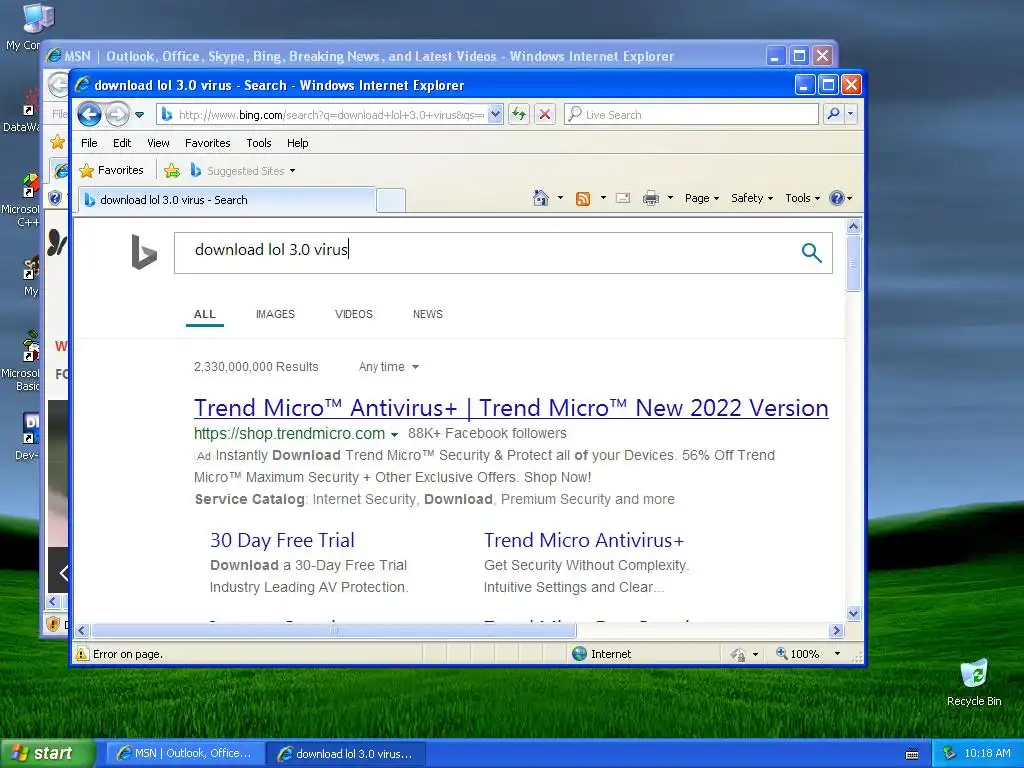The height and width of the screenshot is (768, 1024).
Task: Open the Tools menu in menu bar
Action: (259, 143)
